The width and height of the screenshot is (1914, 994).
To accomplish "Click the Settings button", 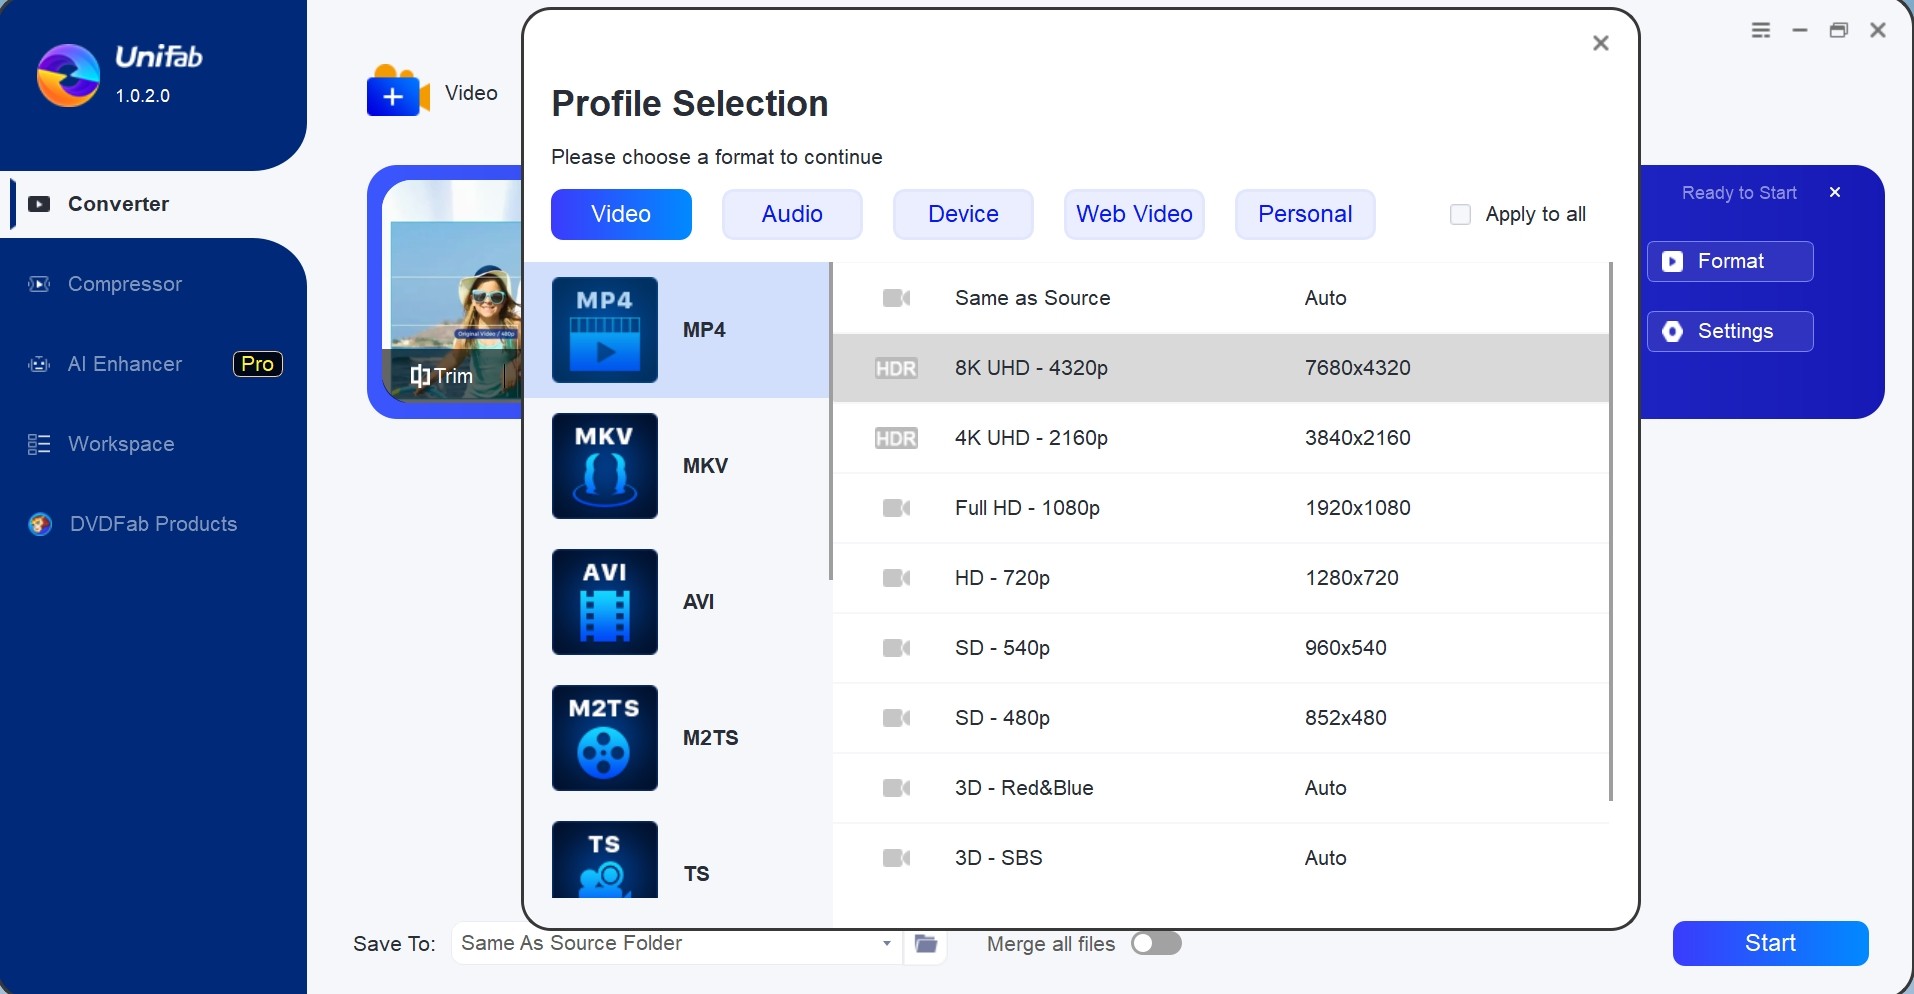I will click(1730, 332).
